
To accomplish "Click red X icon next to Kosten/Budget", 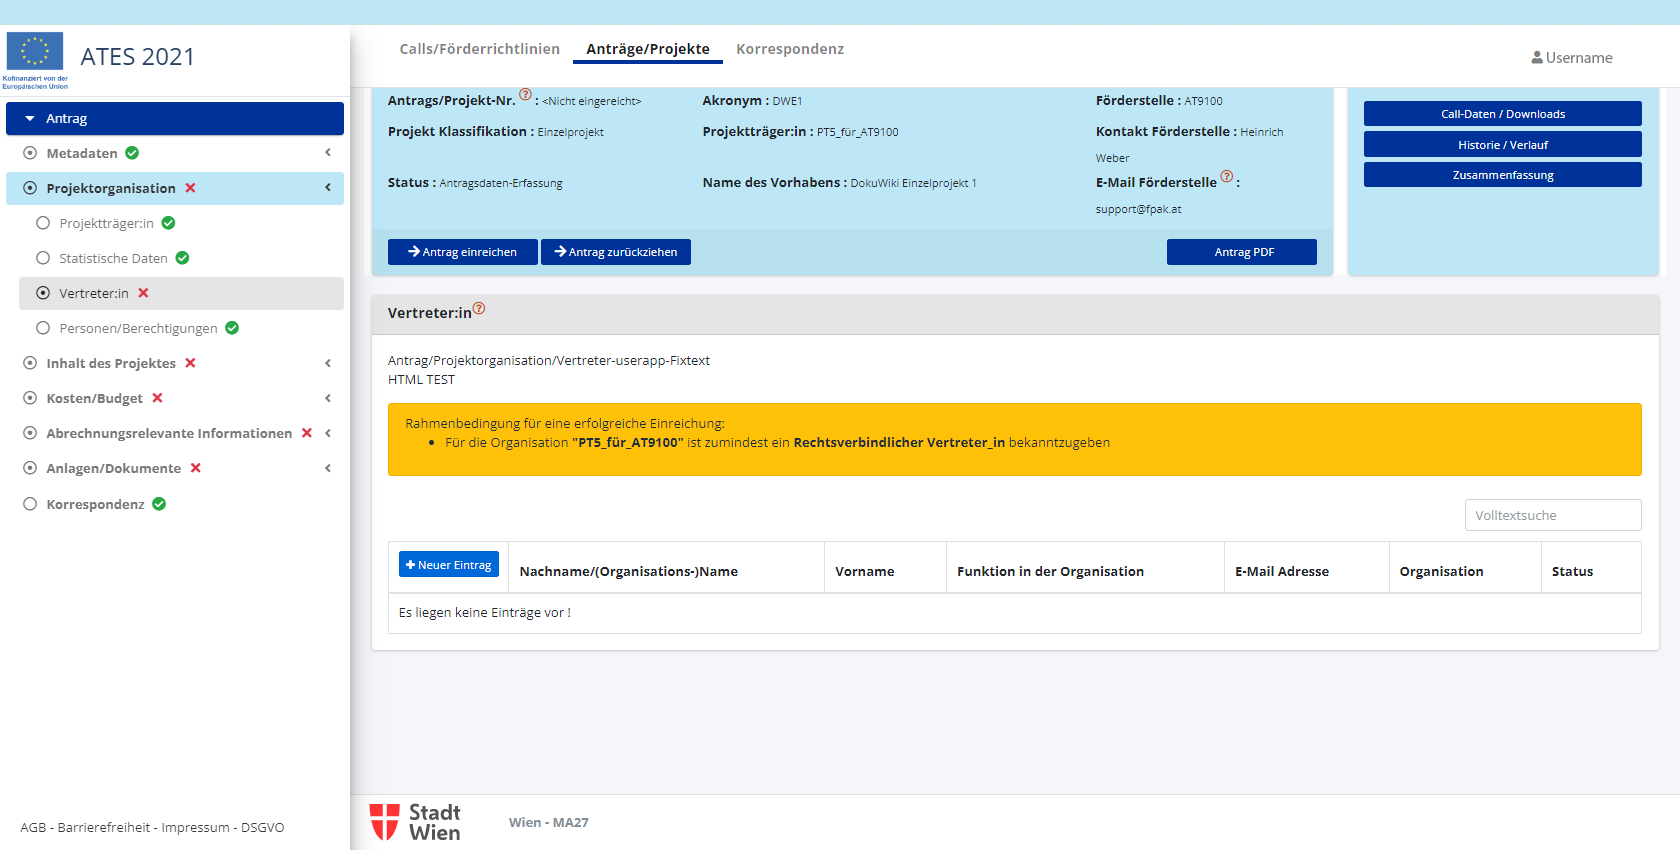I will (157, 398).
